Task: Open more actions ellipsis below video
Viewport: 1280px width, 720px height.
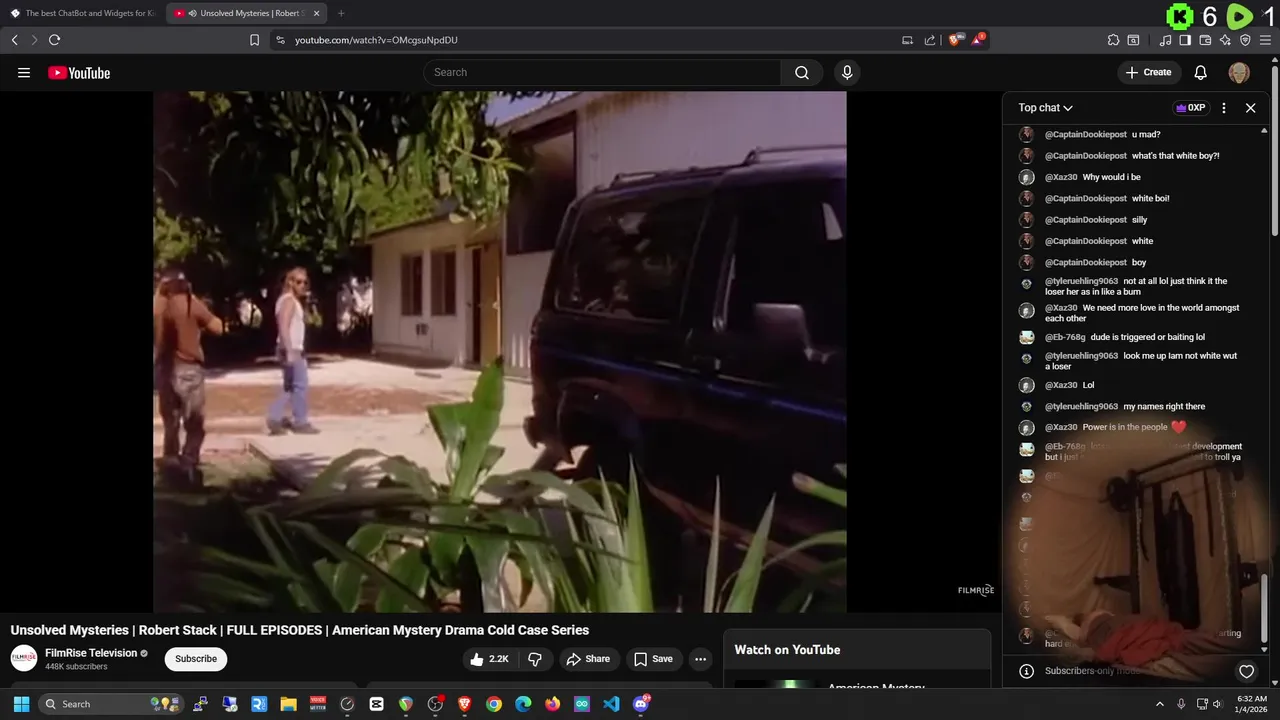Action: [x=701, y=659]
